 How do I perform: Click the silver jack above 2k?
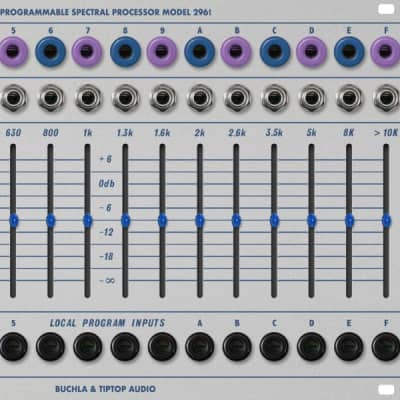point(200,98)
